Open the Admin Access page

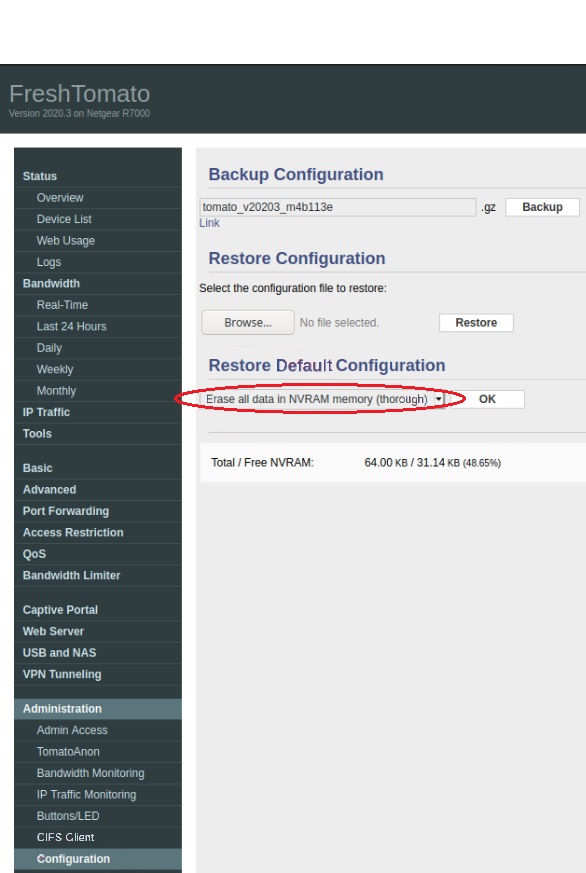coord(72,730)
